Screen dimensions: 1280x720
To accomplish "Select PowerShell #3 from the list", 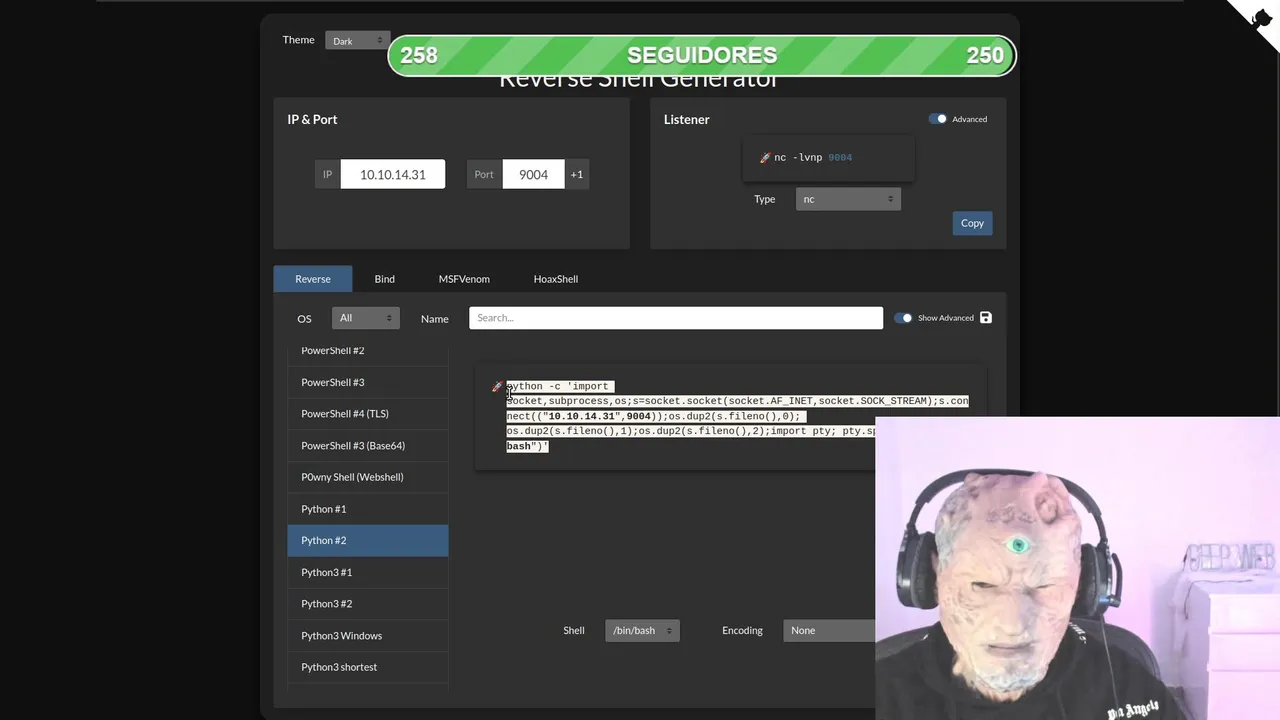I will pyautogui.click(x=368, y=382).
